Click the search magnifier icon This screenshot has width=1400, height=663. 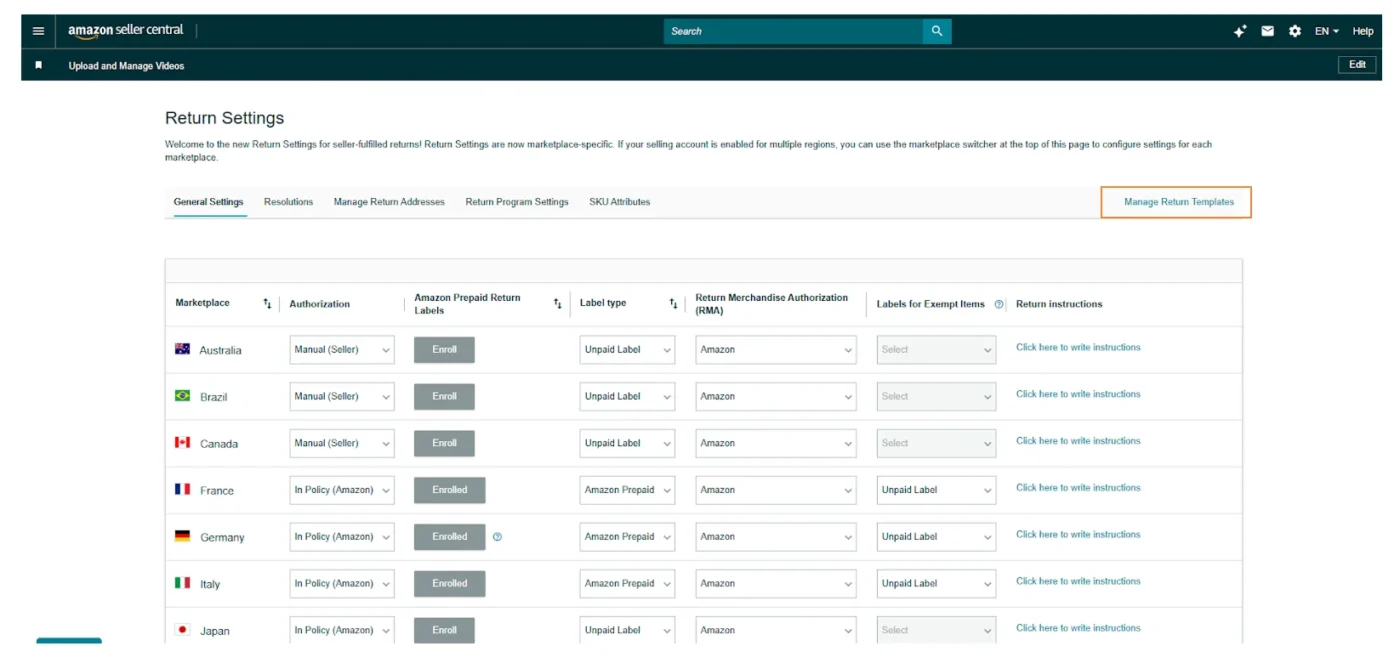936,31
